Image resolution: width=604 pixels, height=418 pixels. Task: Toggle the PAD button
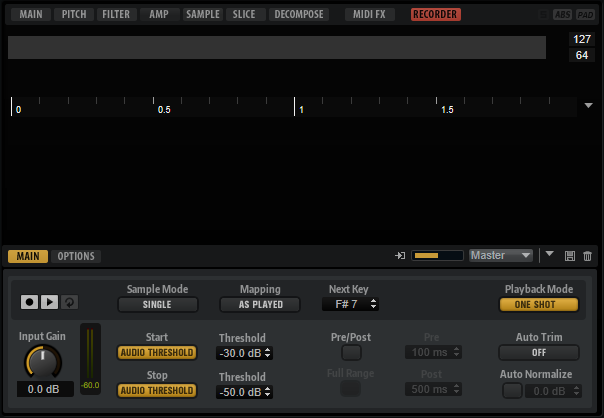(585, 15)
